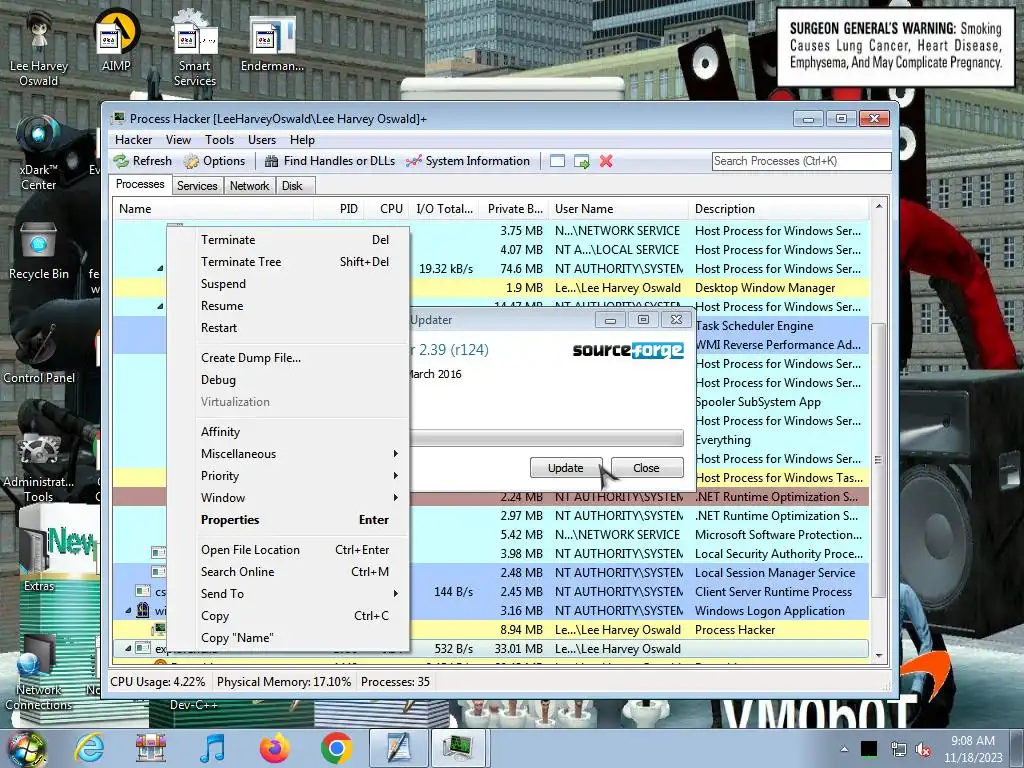Launch Google Chrome from the taskbar
Viewport: 1024px width, 768px height.
[336, 748]
